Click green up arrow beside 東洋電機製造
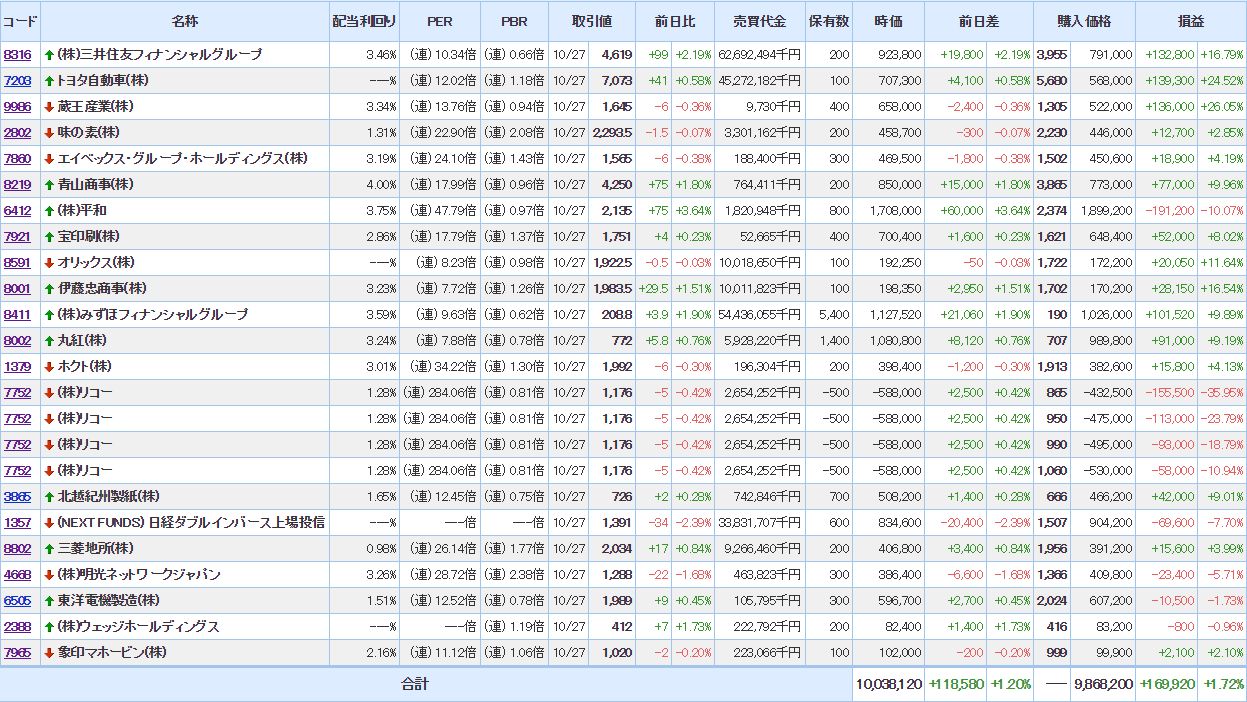 (x=49, y=600)
